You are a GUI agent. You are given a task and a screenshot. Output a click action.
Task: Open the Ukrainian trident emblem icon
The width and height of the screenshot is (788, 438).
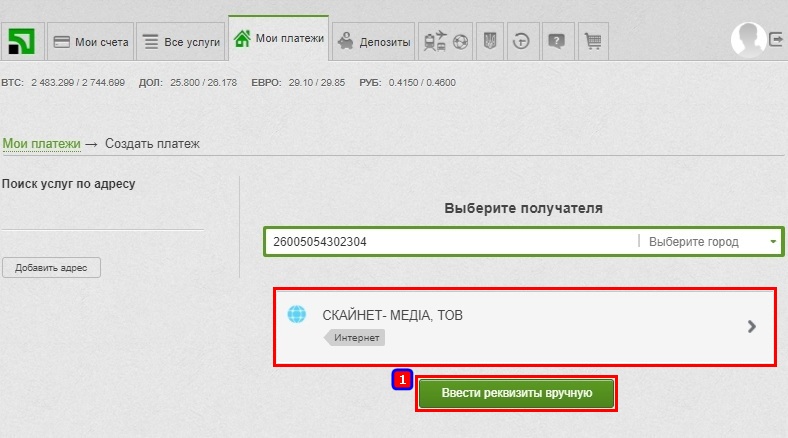coord(490,42)
